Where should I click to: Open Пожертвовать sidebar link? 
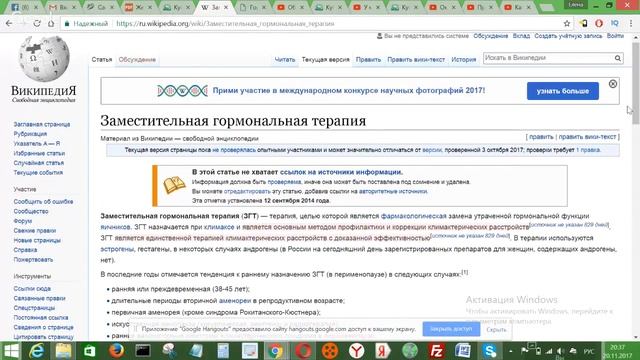[x=33, y=260]
